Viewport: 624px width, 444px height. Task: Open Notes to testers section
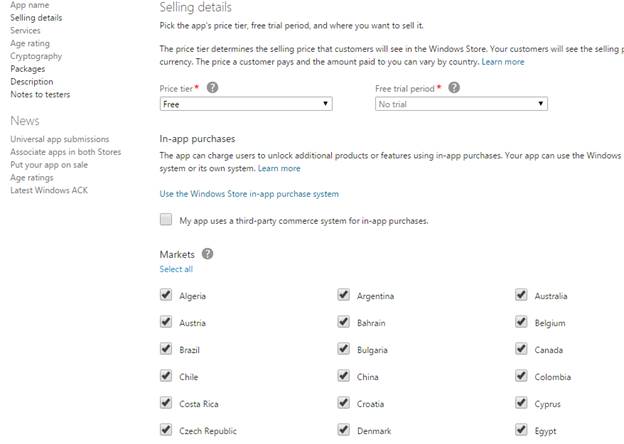[x=41, y=94]
